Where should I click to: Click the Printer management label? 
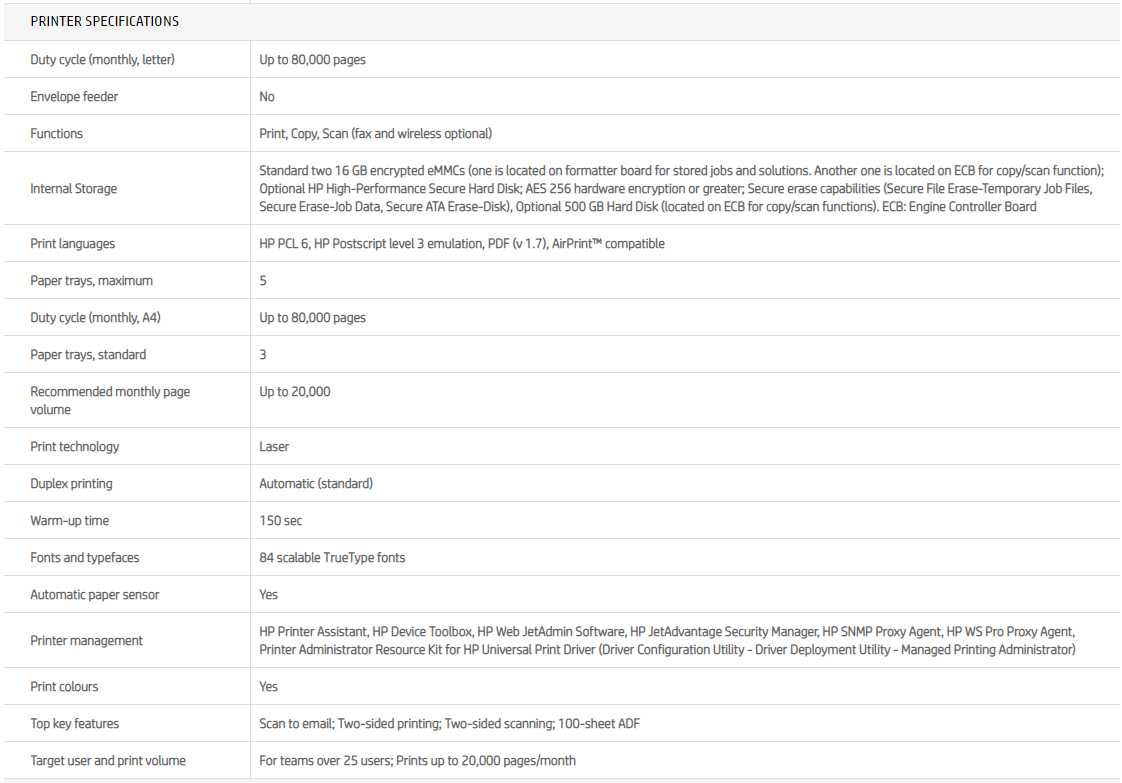click(86, 641)
